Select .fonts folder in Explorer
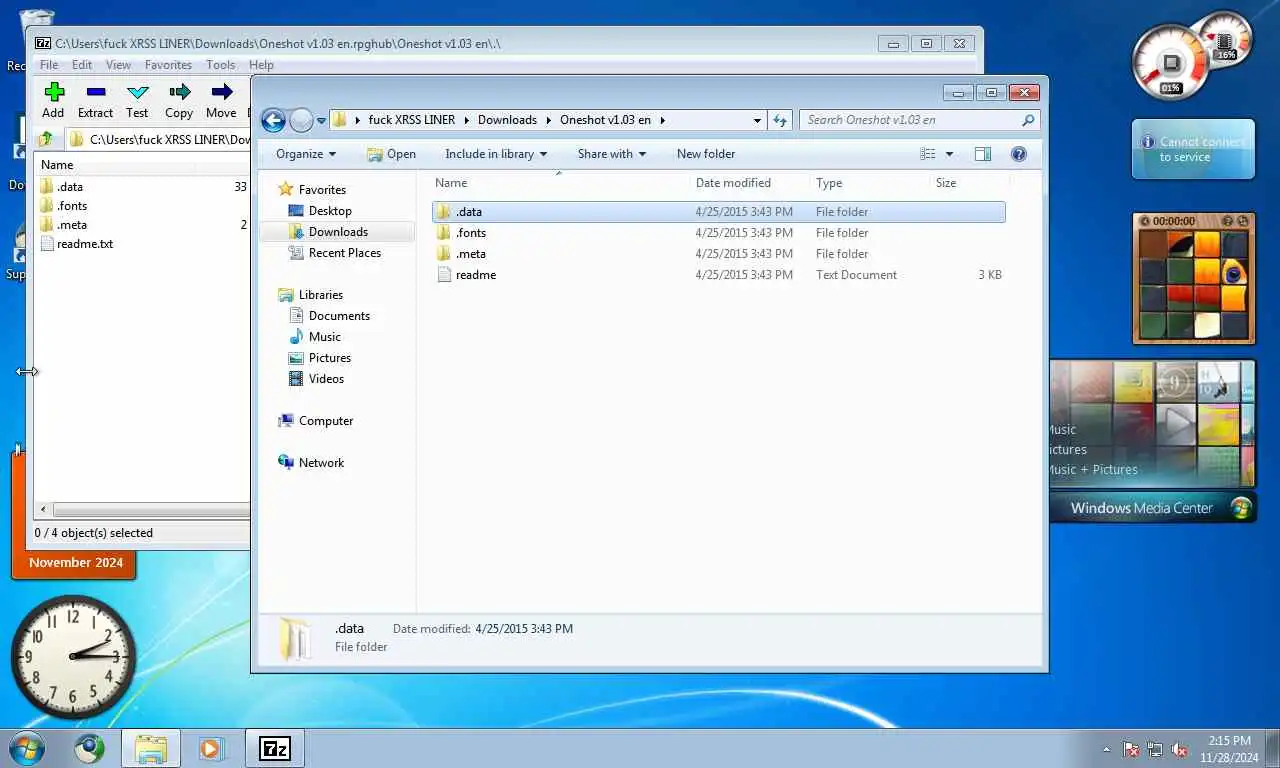 719,233
